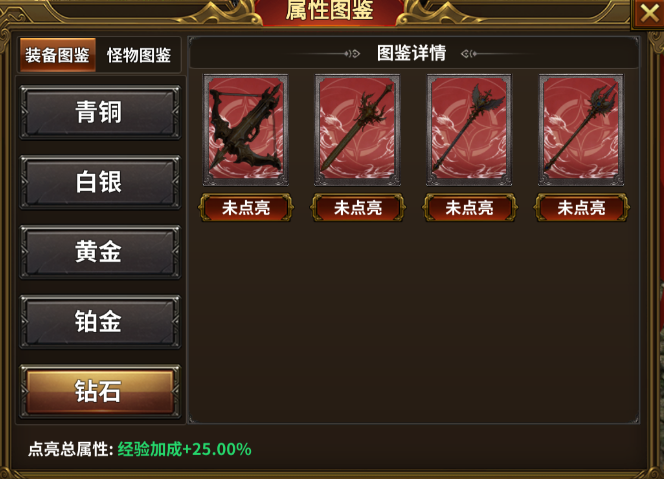Select the winged staff equipment card

tap(469, 130)
